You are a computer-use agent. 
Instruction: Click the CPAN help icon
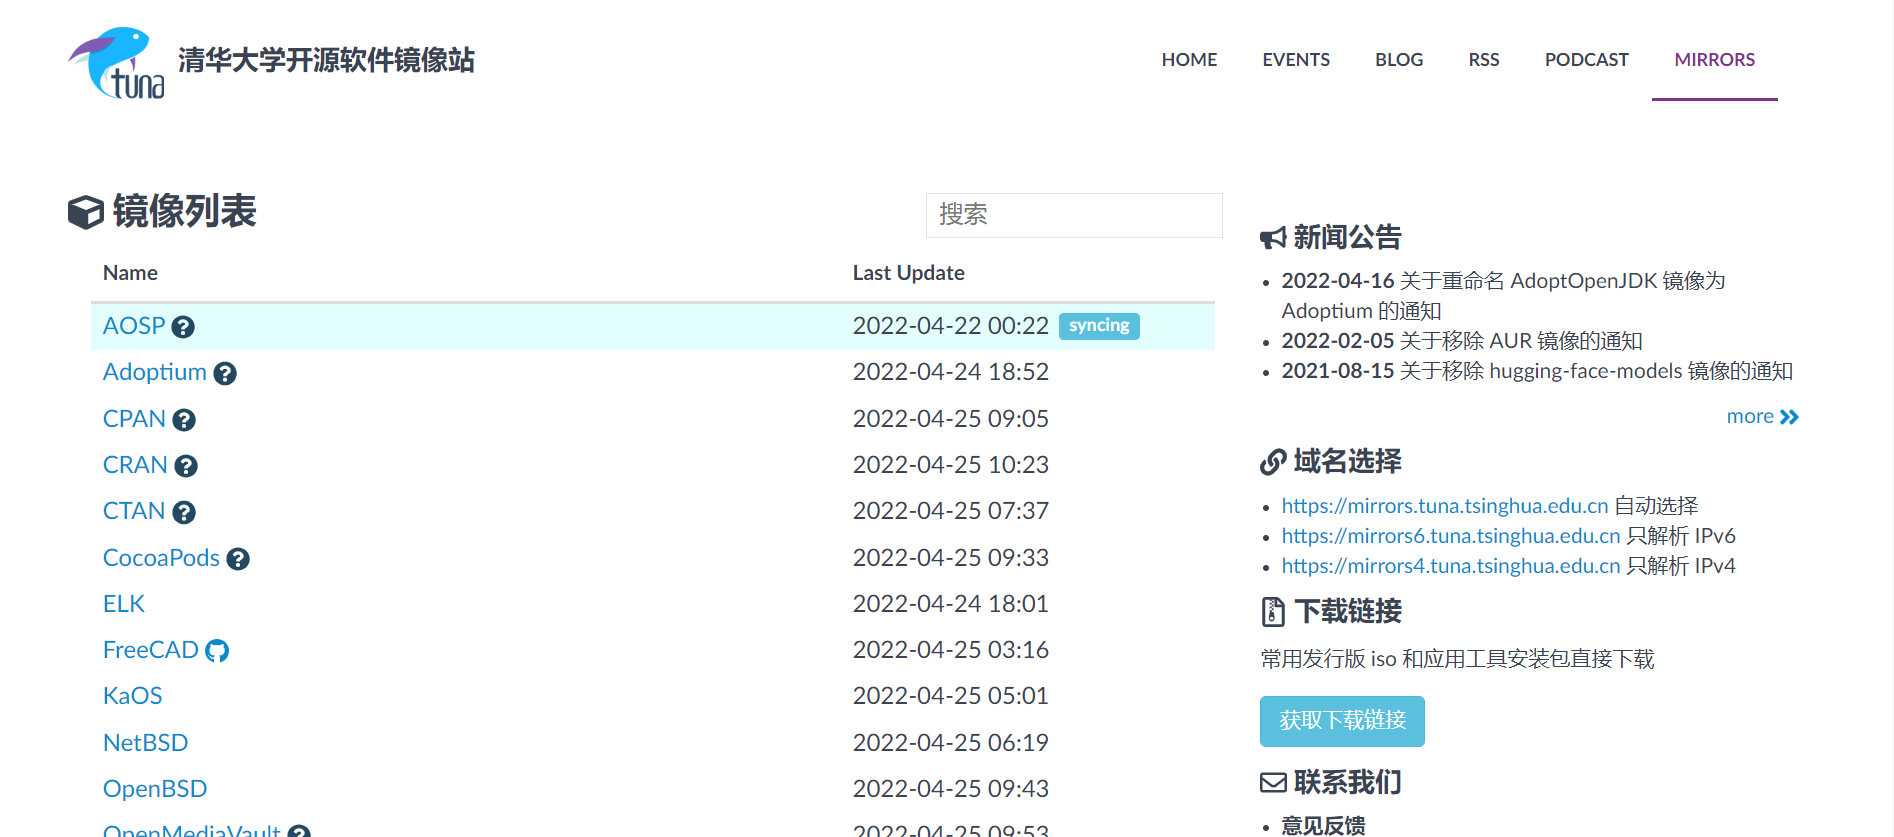[x=184, y=420]
